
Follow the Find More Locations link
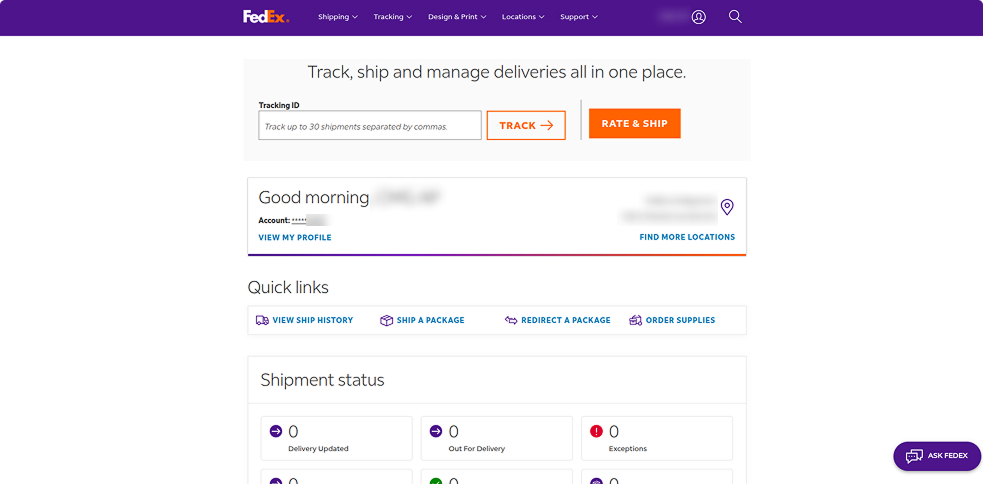click(687, 237)
